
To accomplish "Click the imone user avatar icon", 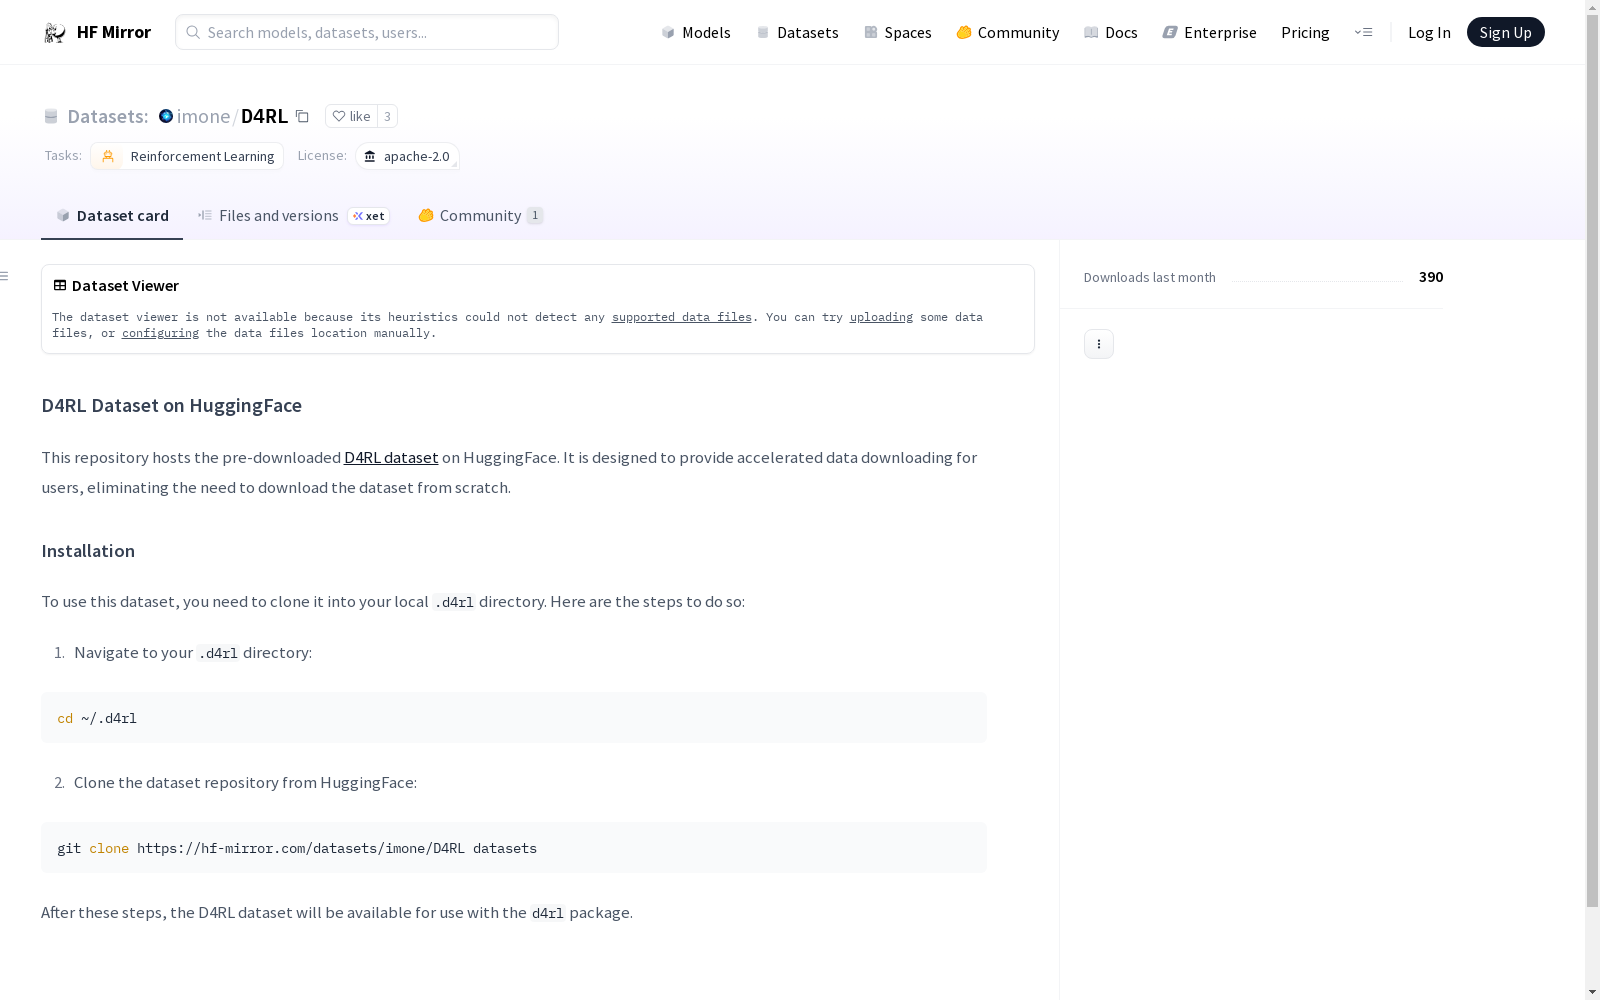I will [x=166, y=116].
